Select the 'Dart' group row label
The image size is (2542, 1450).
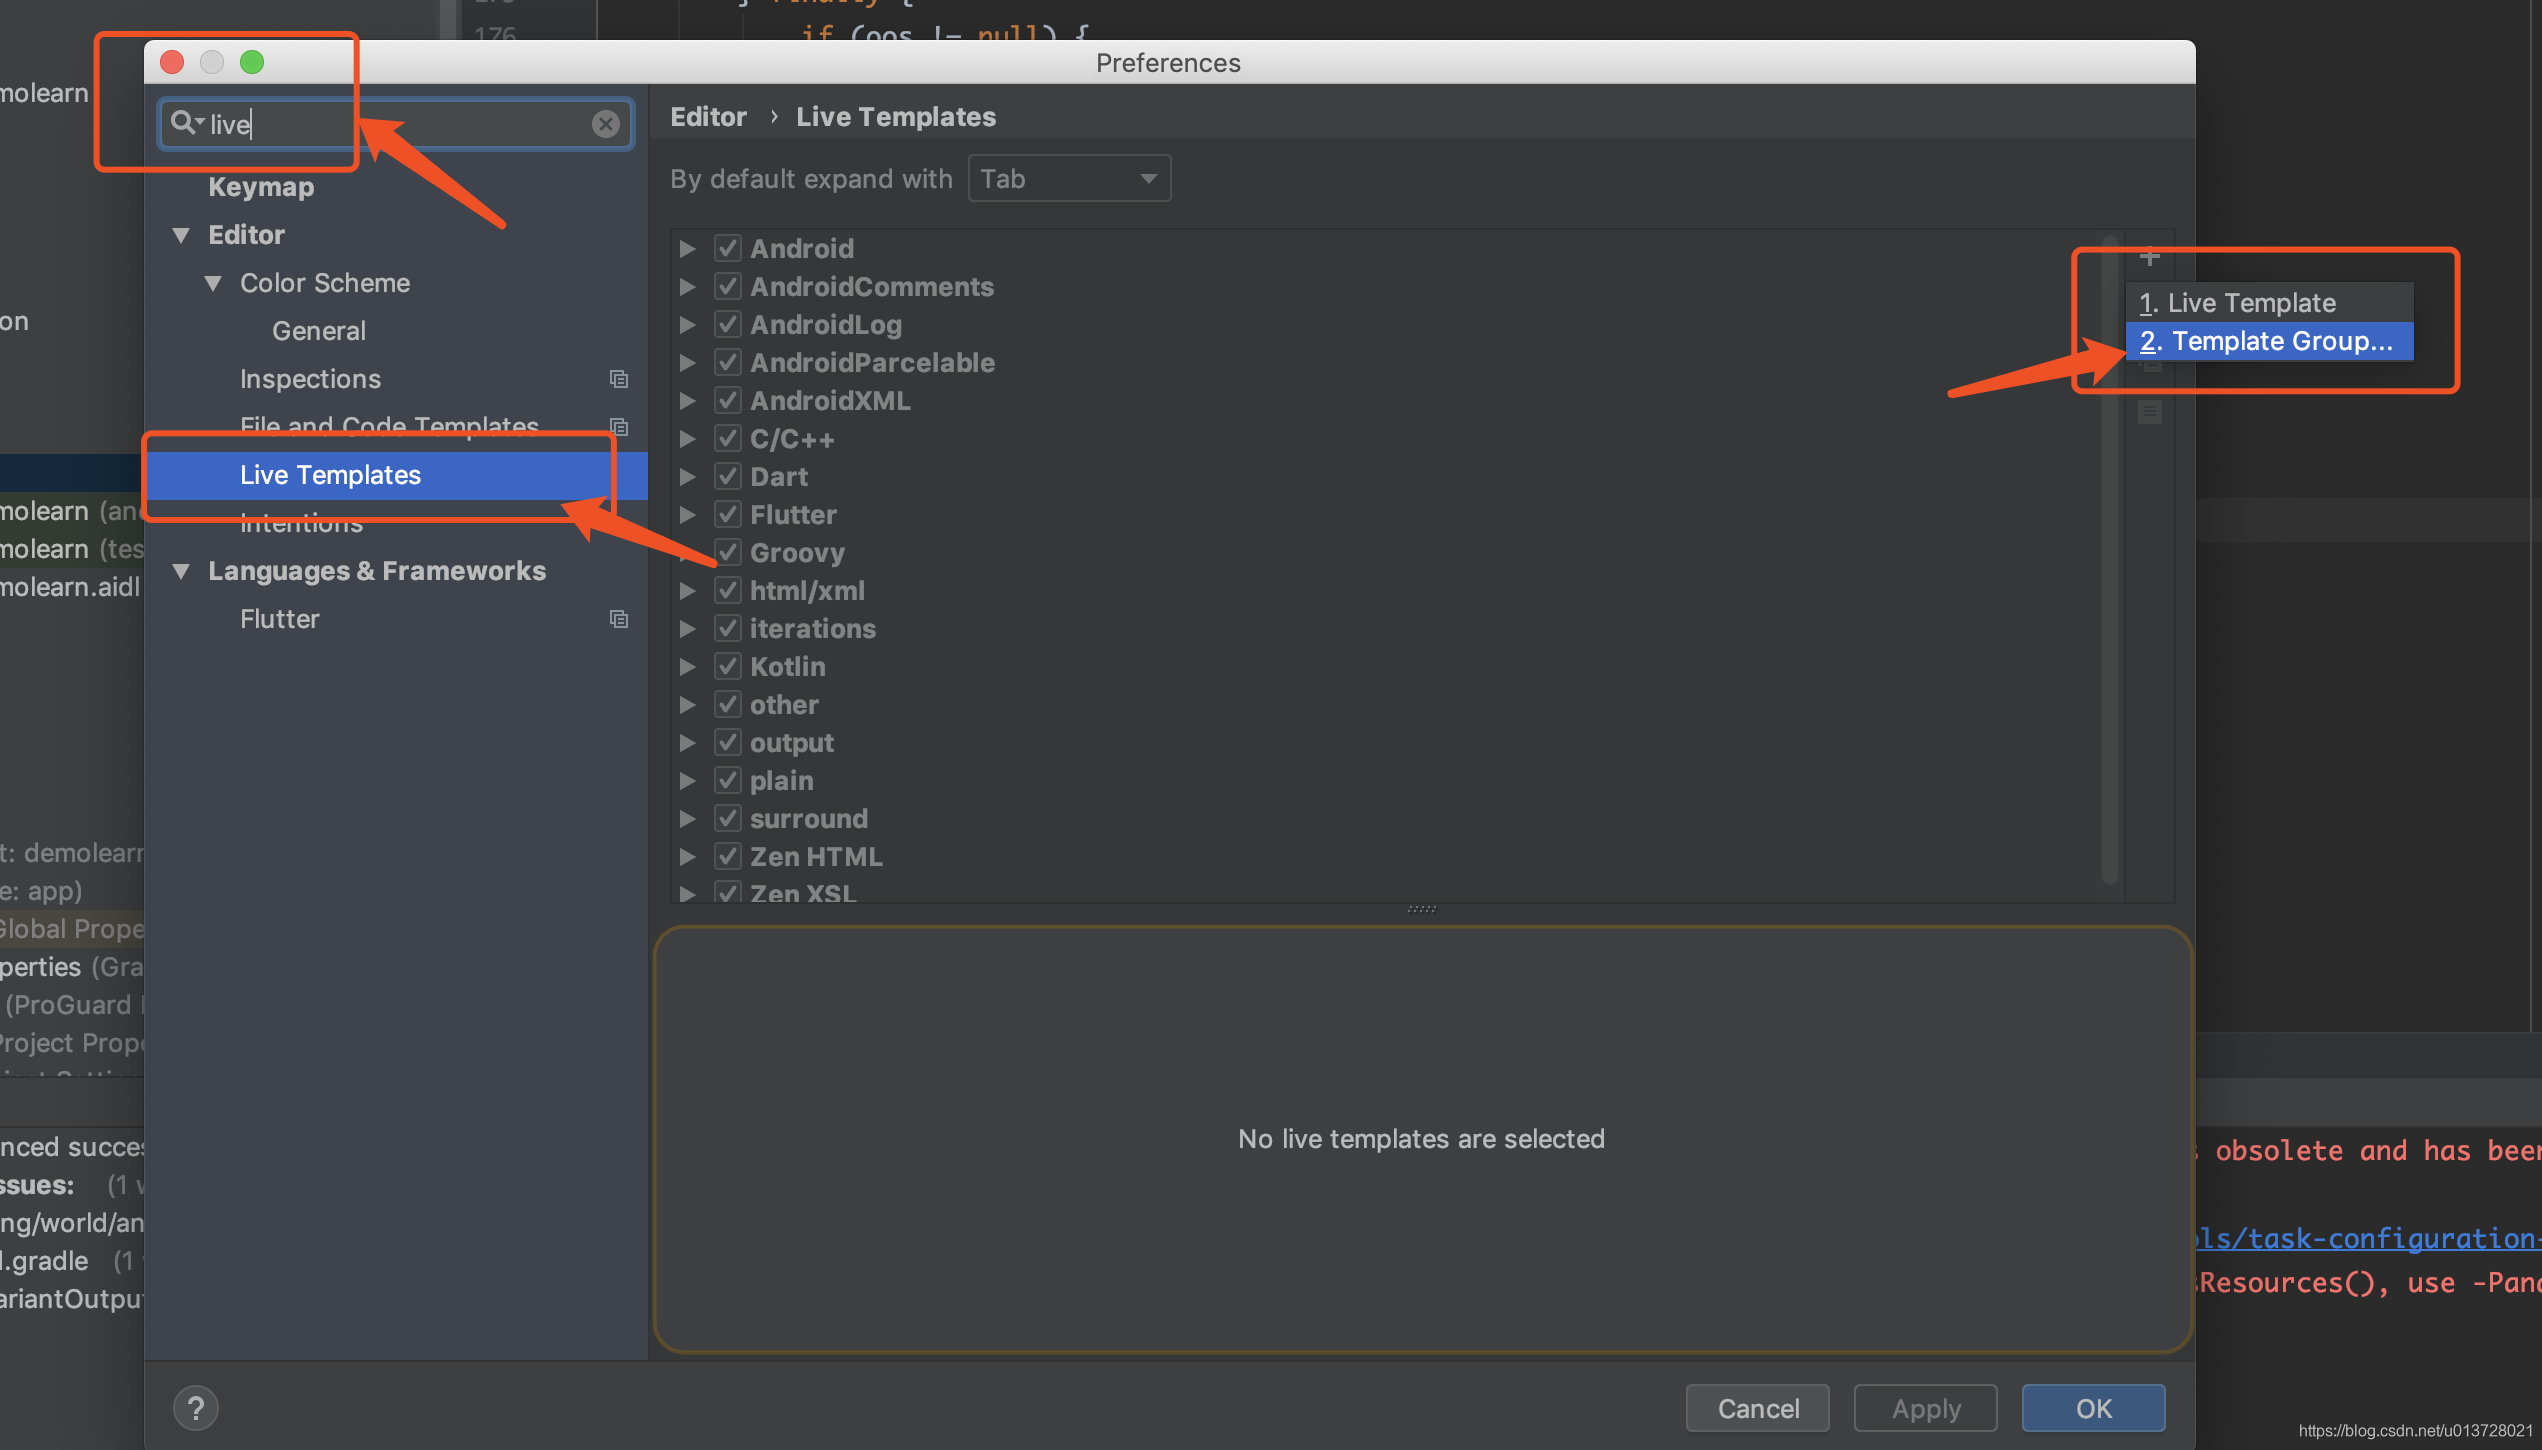click(x=779, y=476)
